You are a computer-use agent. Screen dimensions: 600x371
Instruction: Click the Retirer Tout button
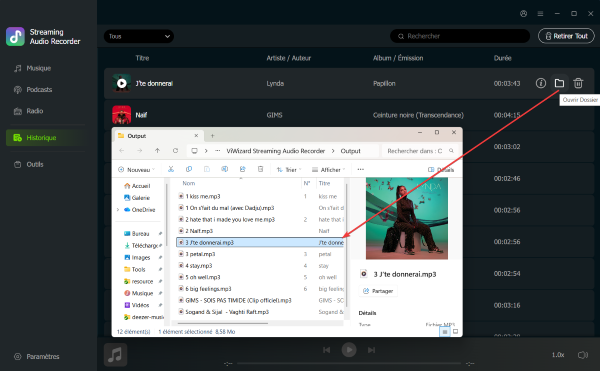[566, 36]
